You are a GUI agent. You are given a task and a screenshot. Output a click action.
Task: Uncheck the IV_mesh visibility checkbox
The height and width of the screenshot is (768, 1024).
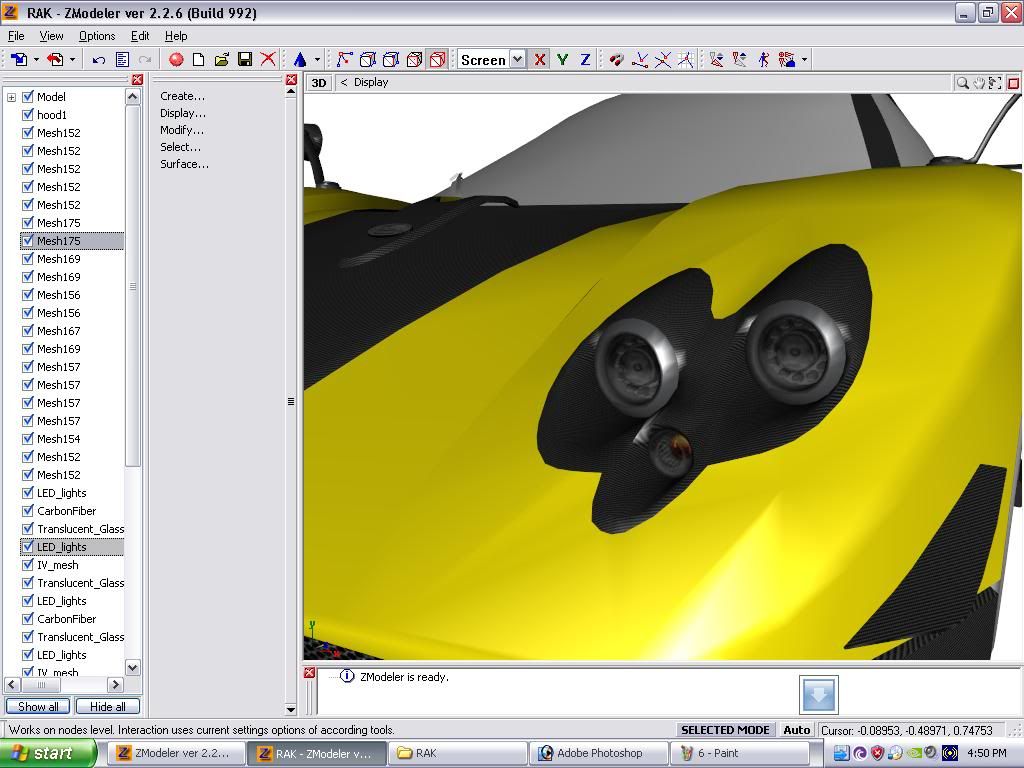[28, 565]
